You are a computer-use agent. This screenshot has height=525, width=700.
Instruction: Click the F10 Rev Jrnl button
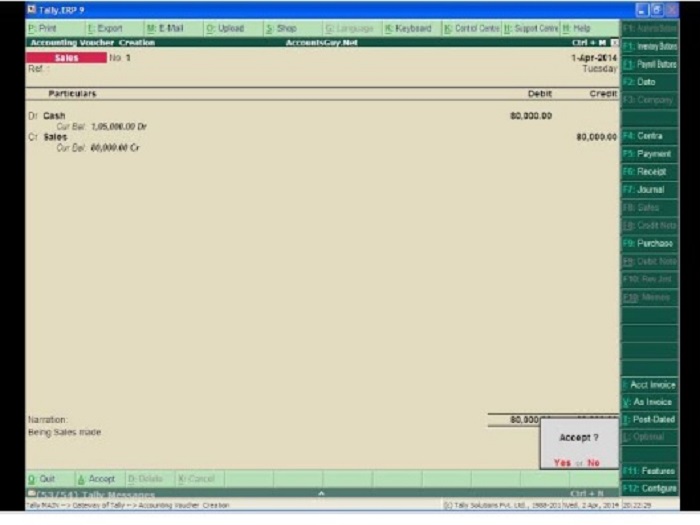[x=650, y=279]
